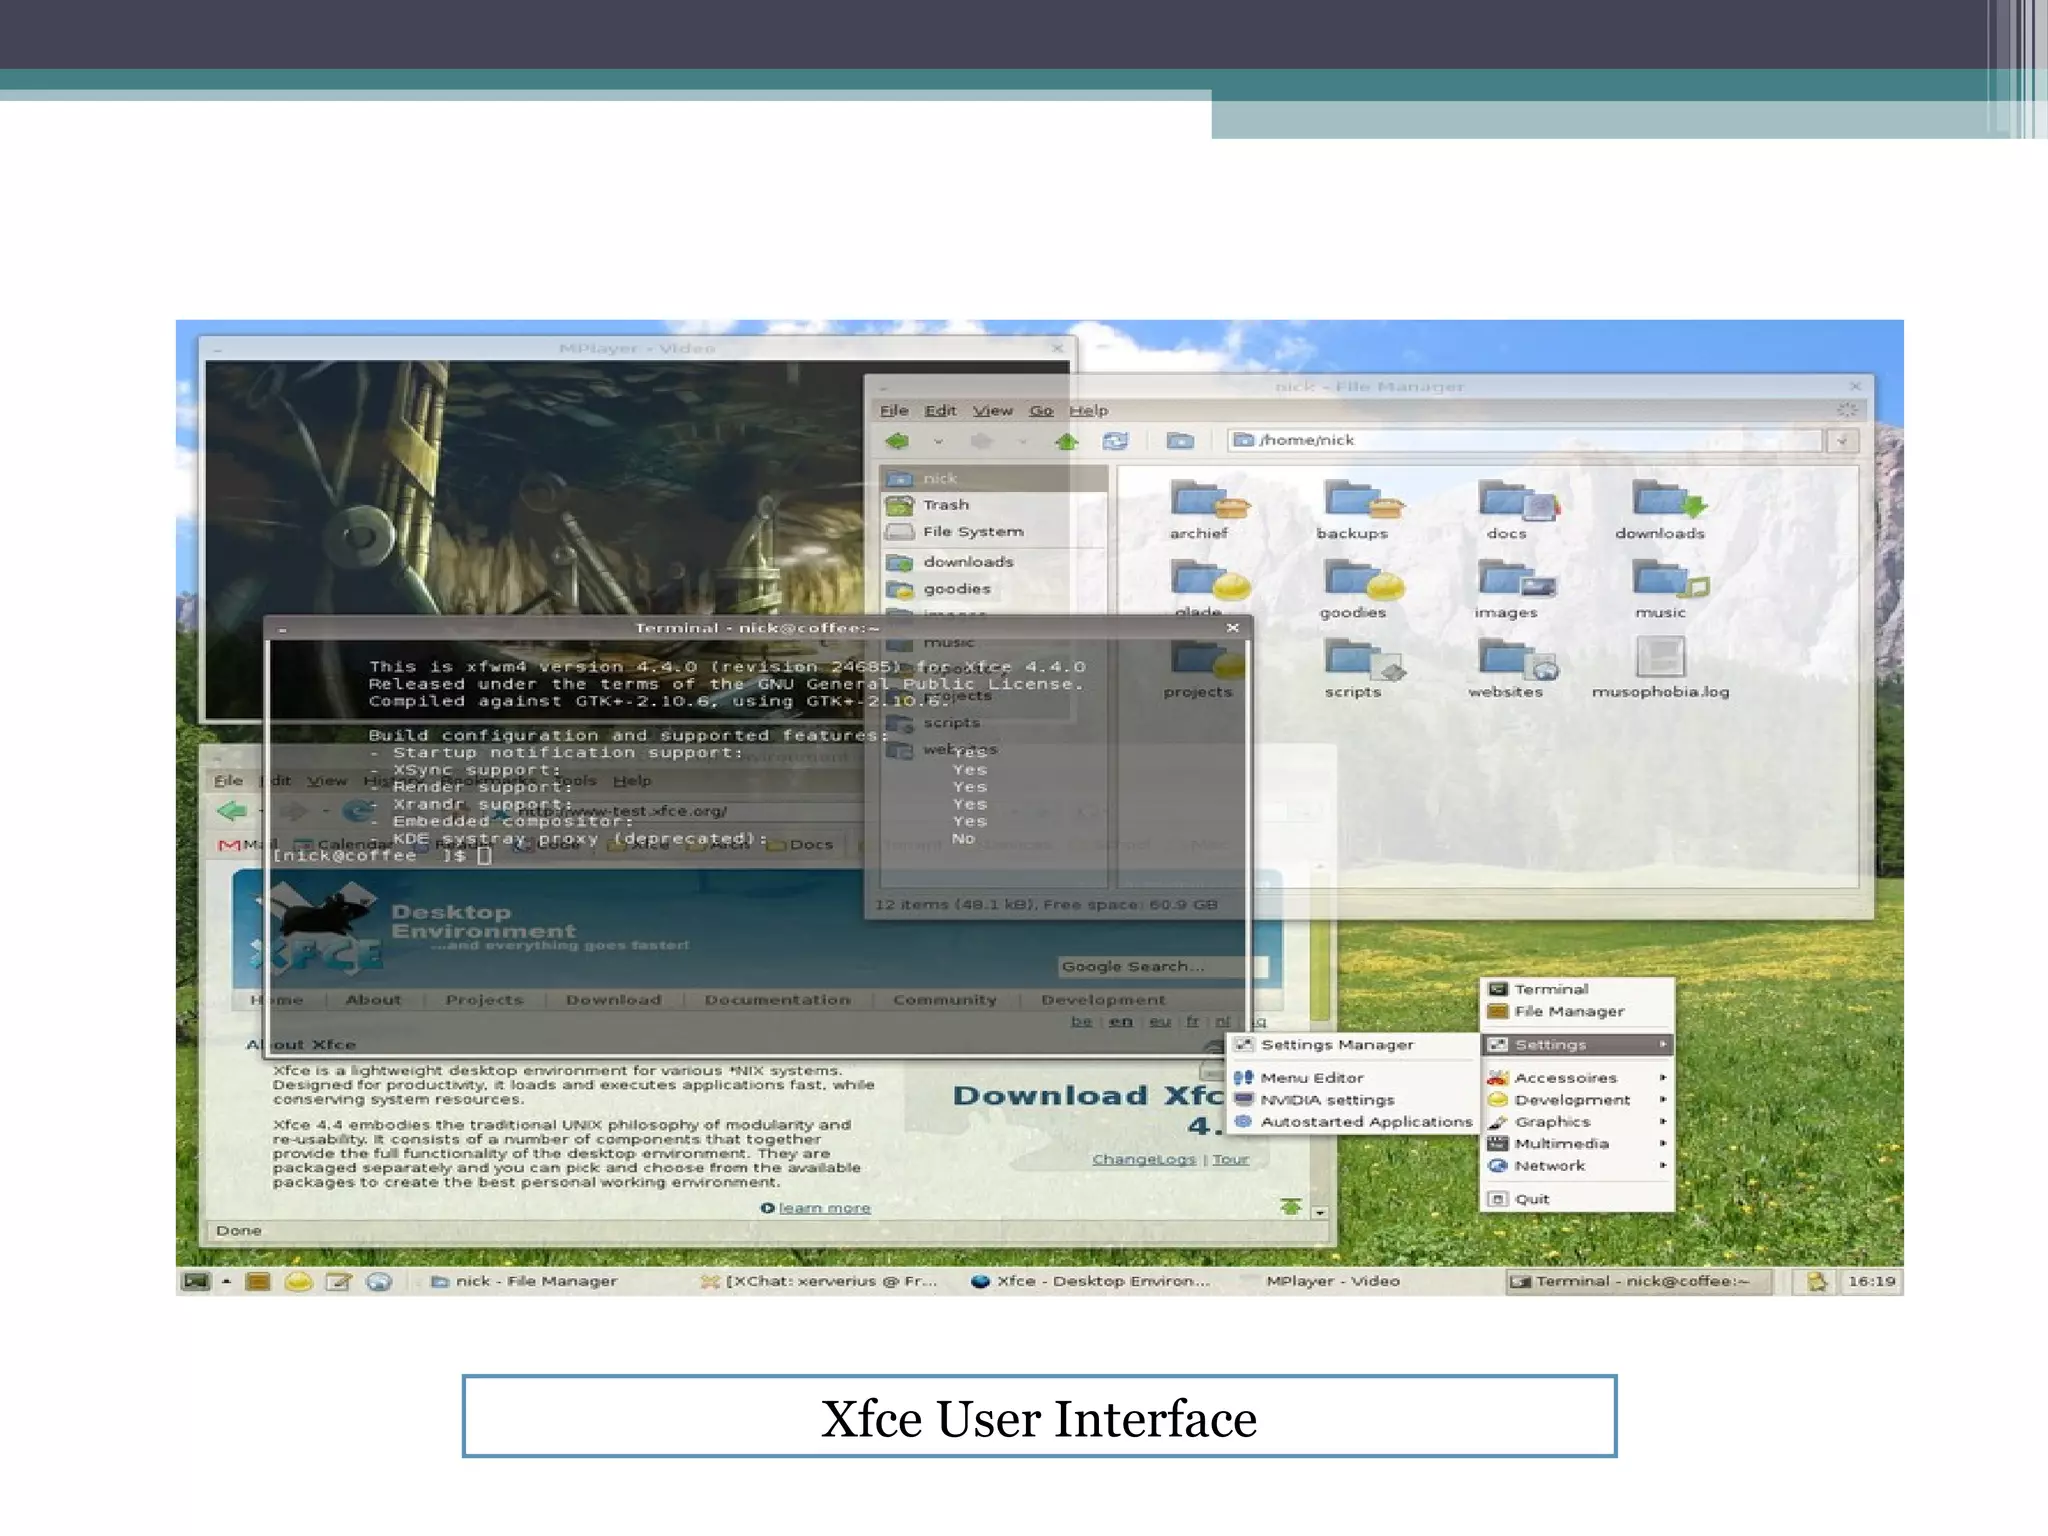Expand the Settings submenu arrow
Viewport: 2048px width, 1536px height.
pos(1663,1044)
